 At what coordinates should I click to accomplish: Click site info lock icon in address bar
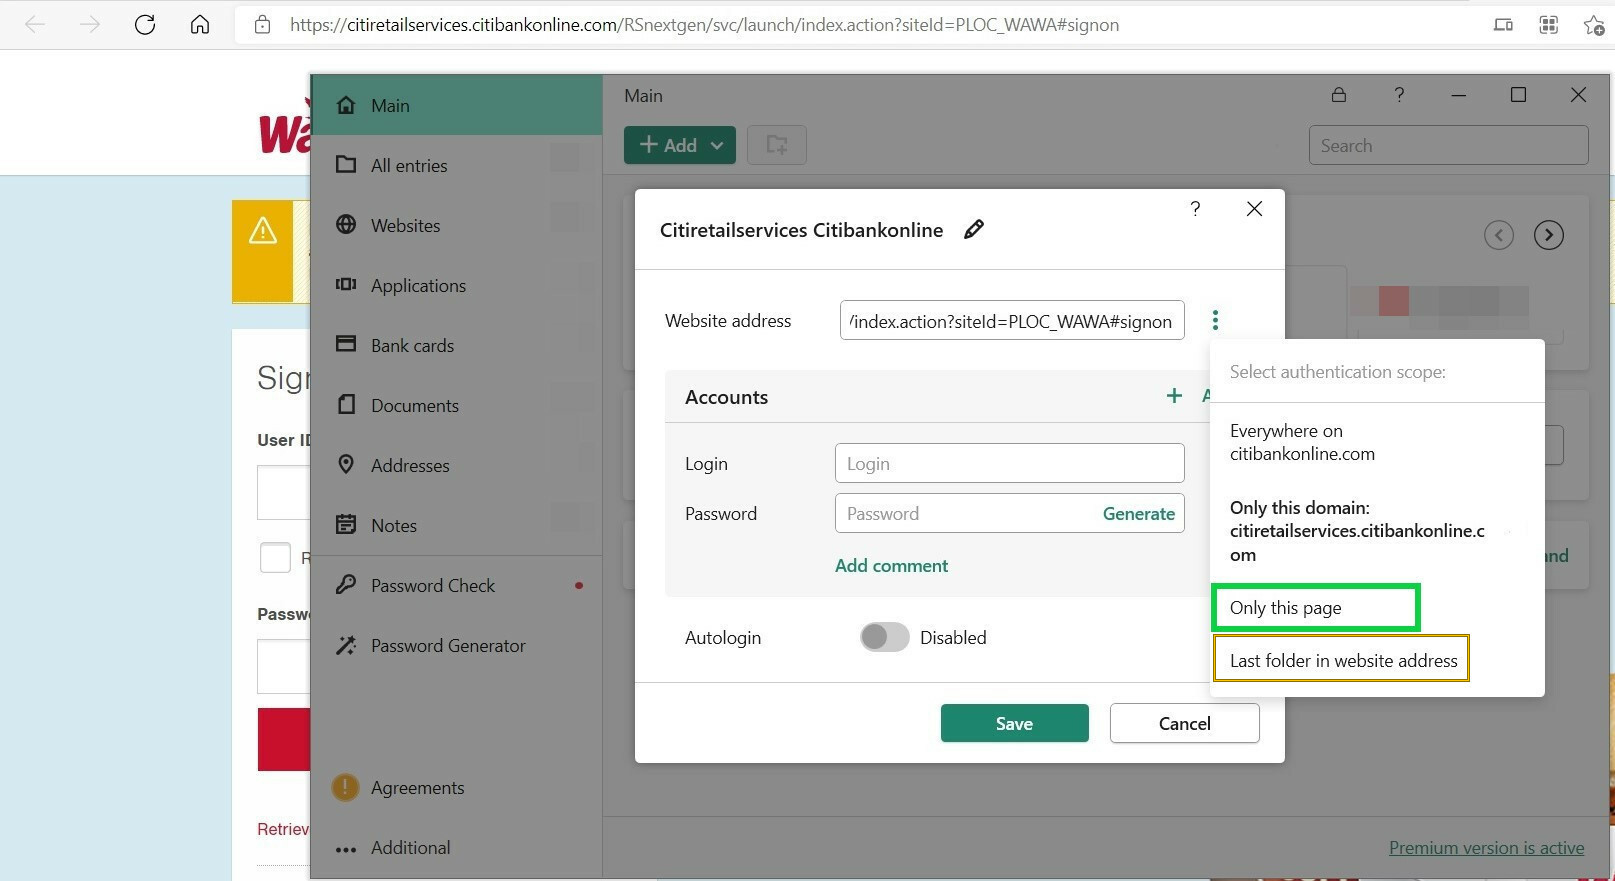tap(262, 25)
